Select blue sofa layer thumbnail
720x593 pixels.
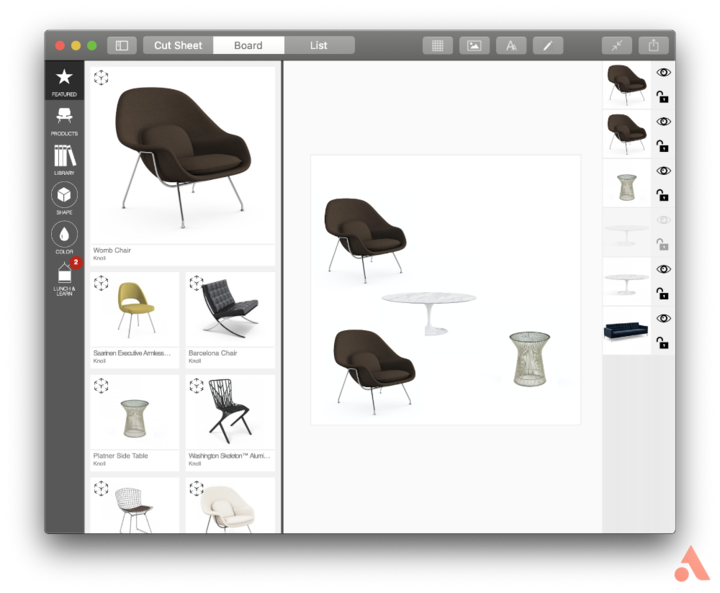pyautogui.click(x=626, y=331)
